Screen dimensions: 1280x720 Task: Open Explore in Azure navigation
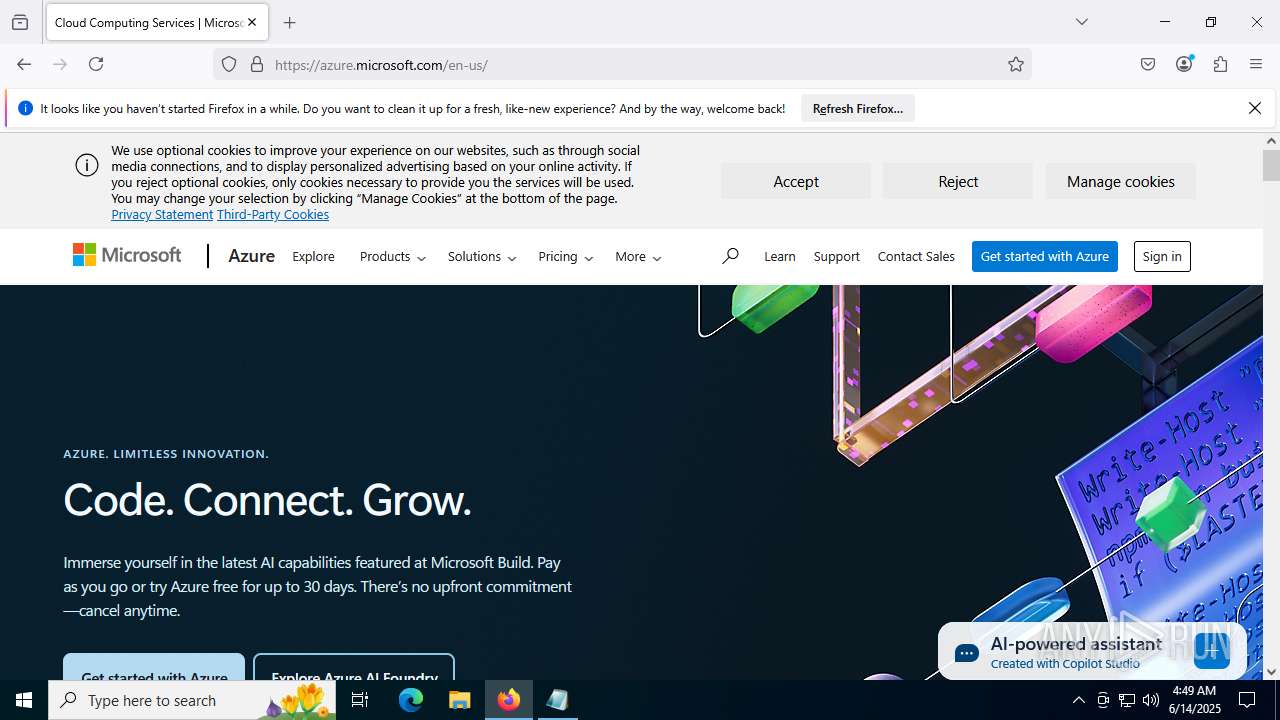click(x=313, y=256)
